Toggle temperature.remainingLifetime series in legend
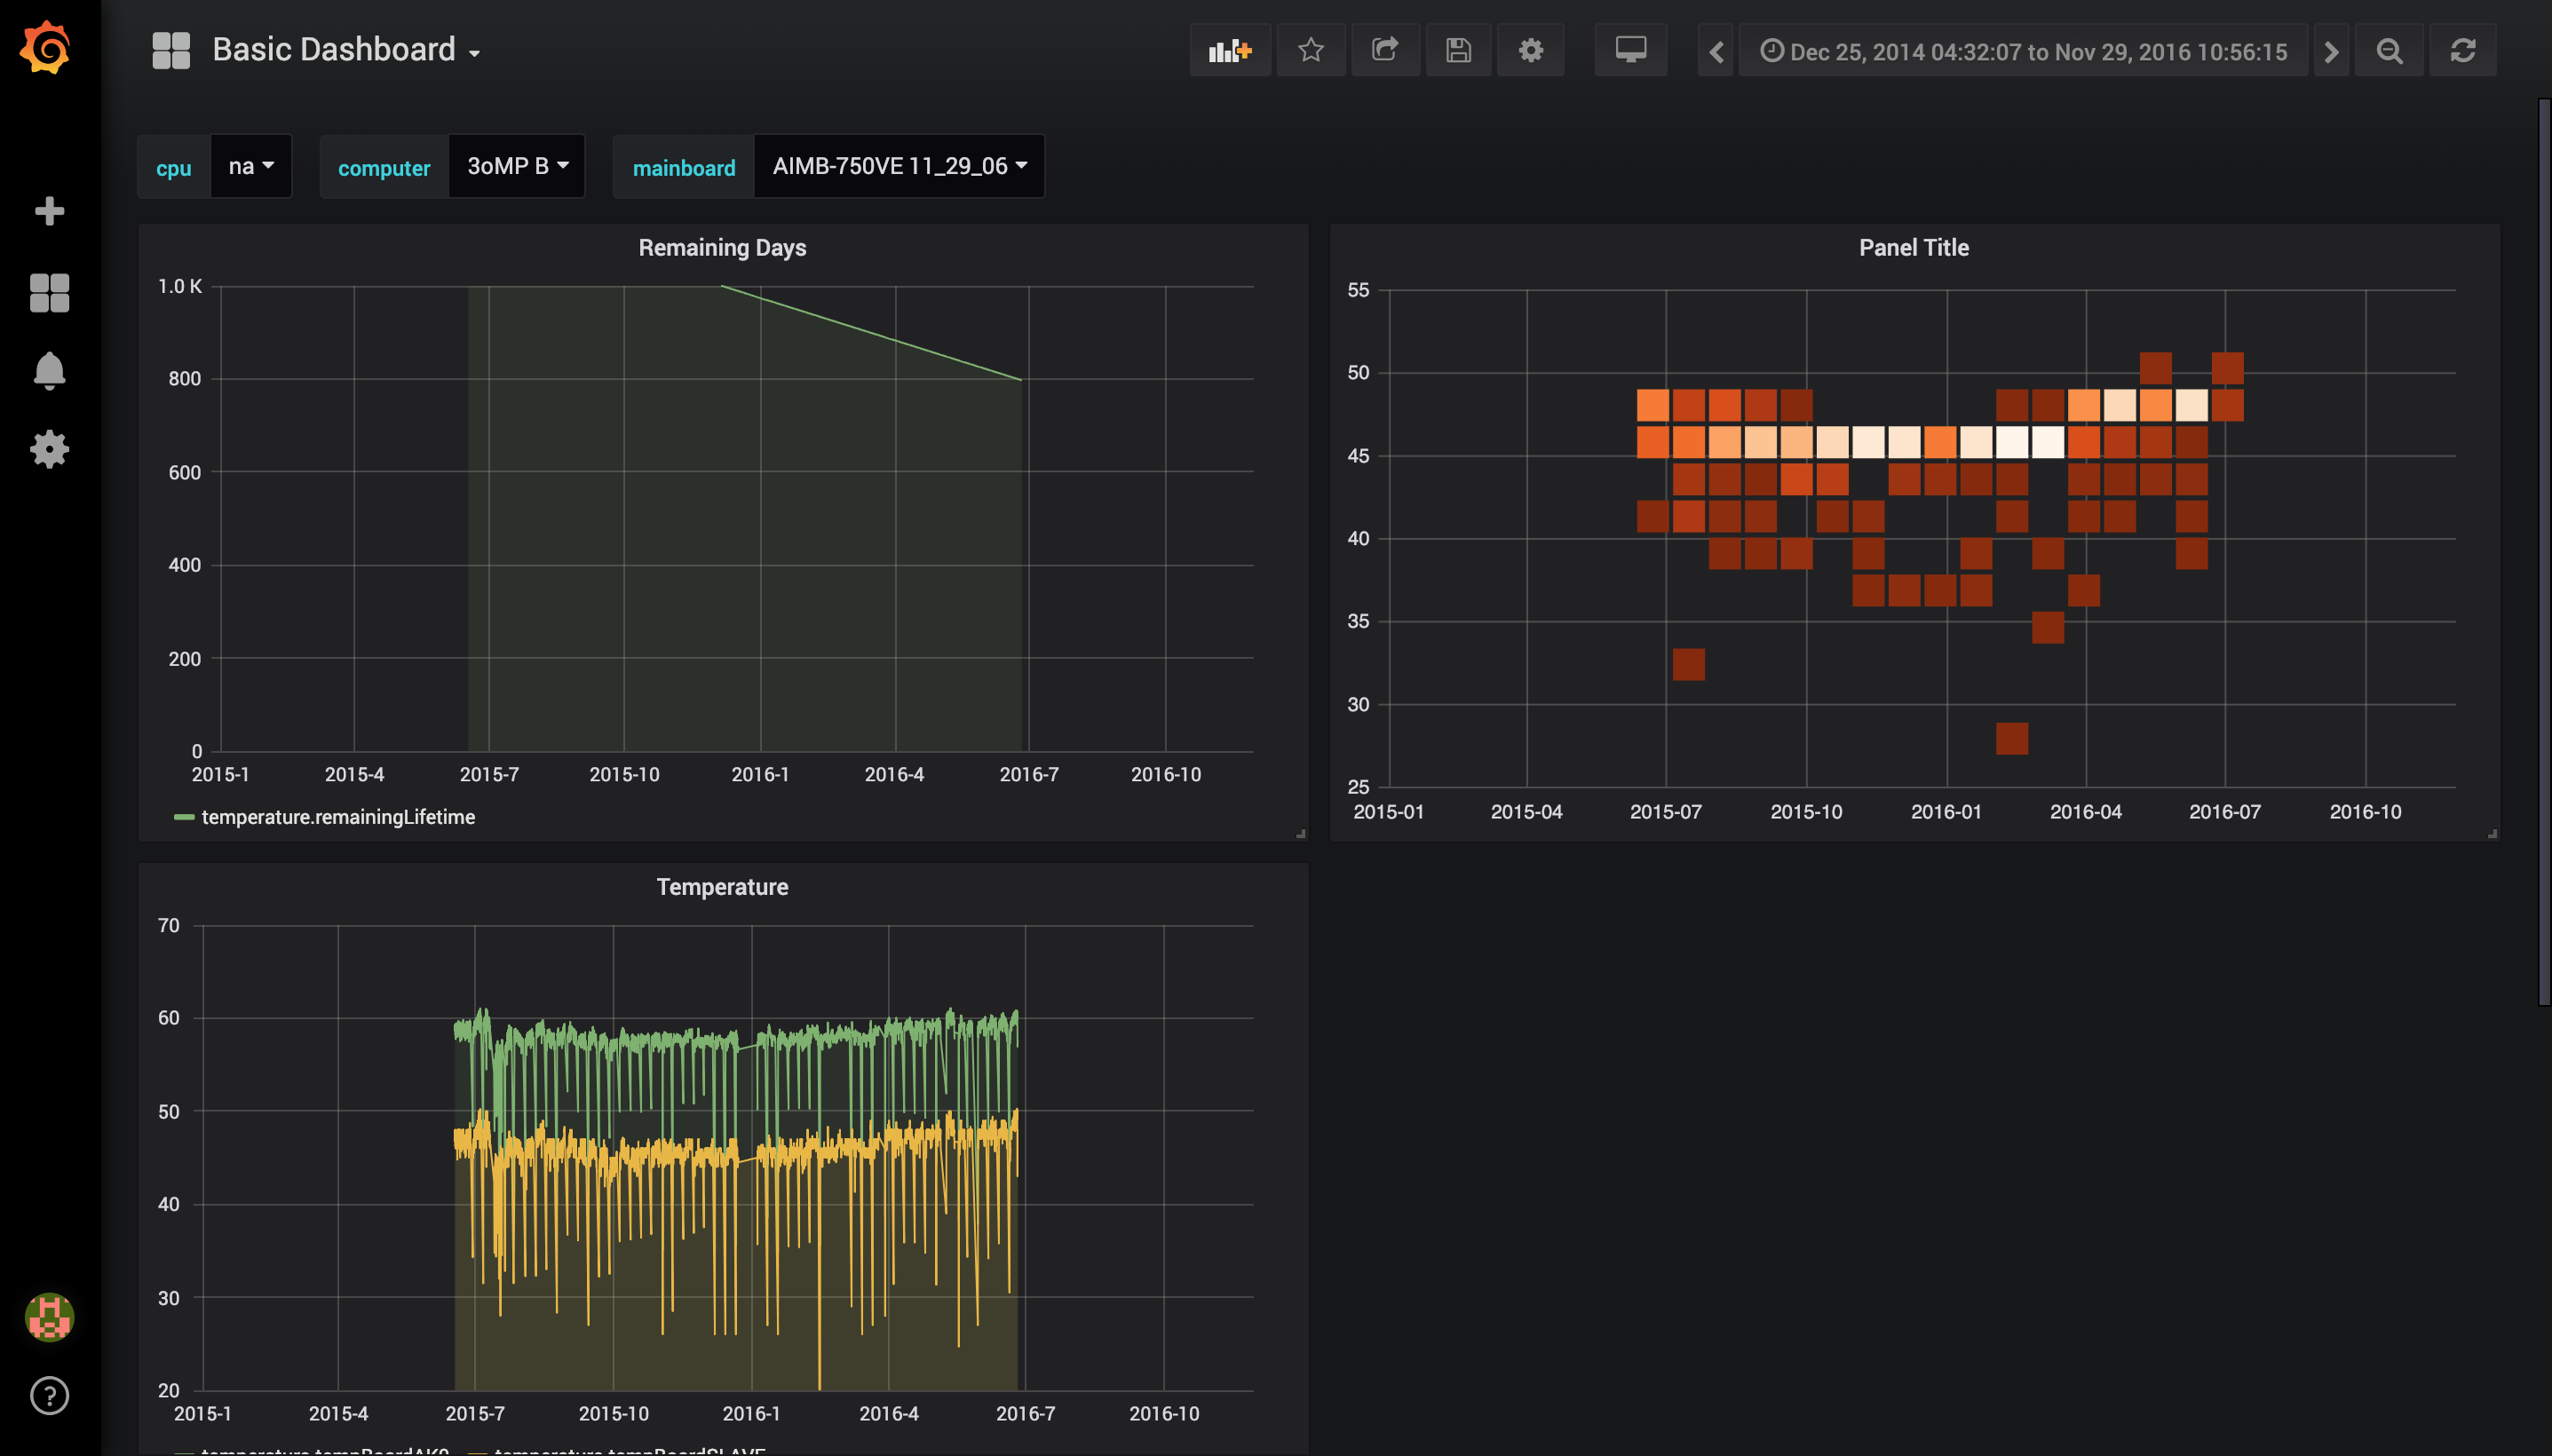This screenshot has width=2552, height=1456. click(x=337, y=817)
